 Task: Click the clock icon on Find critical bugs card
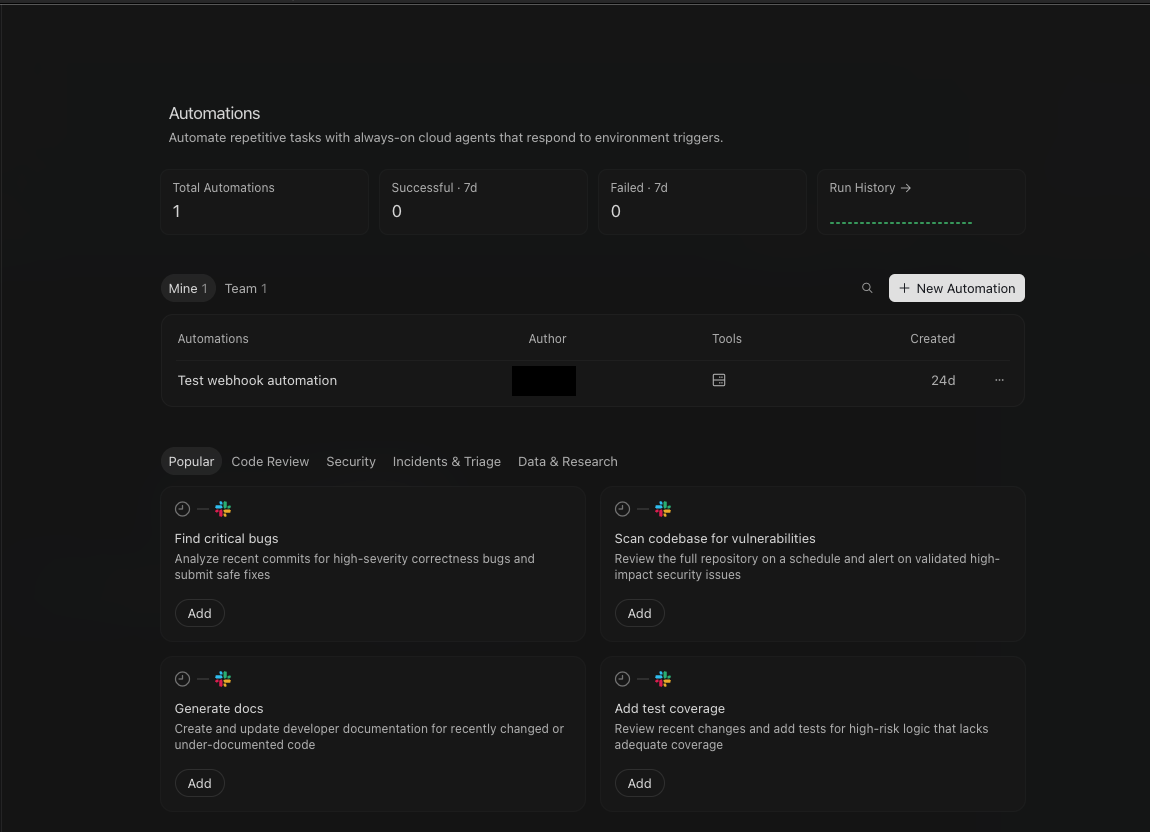(183, 509)
